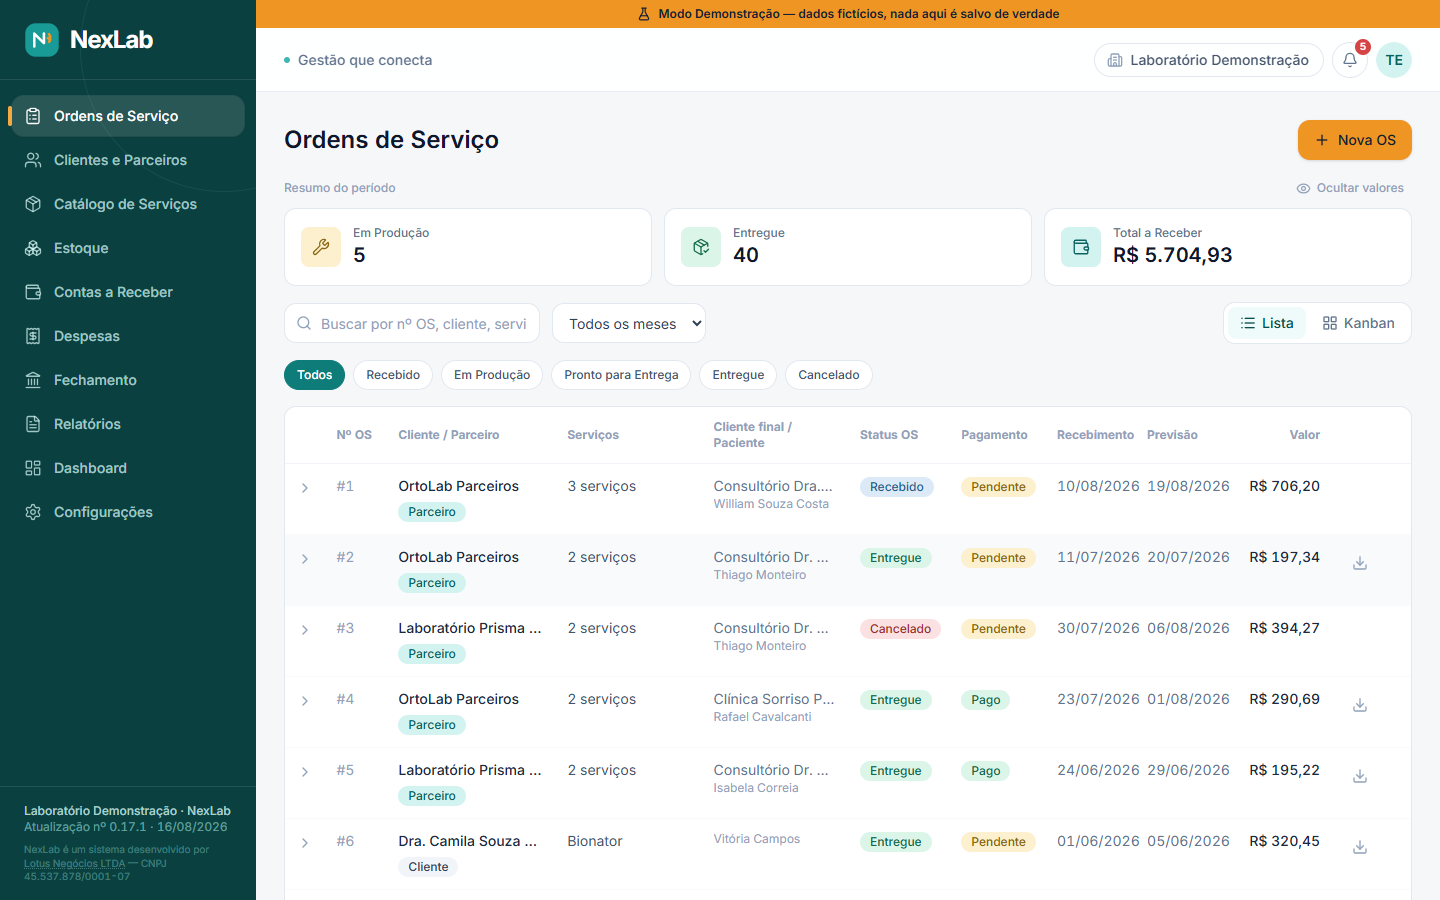Click the Entregue package icon
This screenshot has height=900, width=1440.
[701, 247]
